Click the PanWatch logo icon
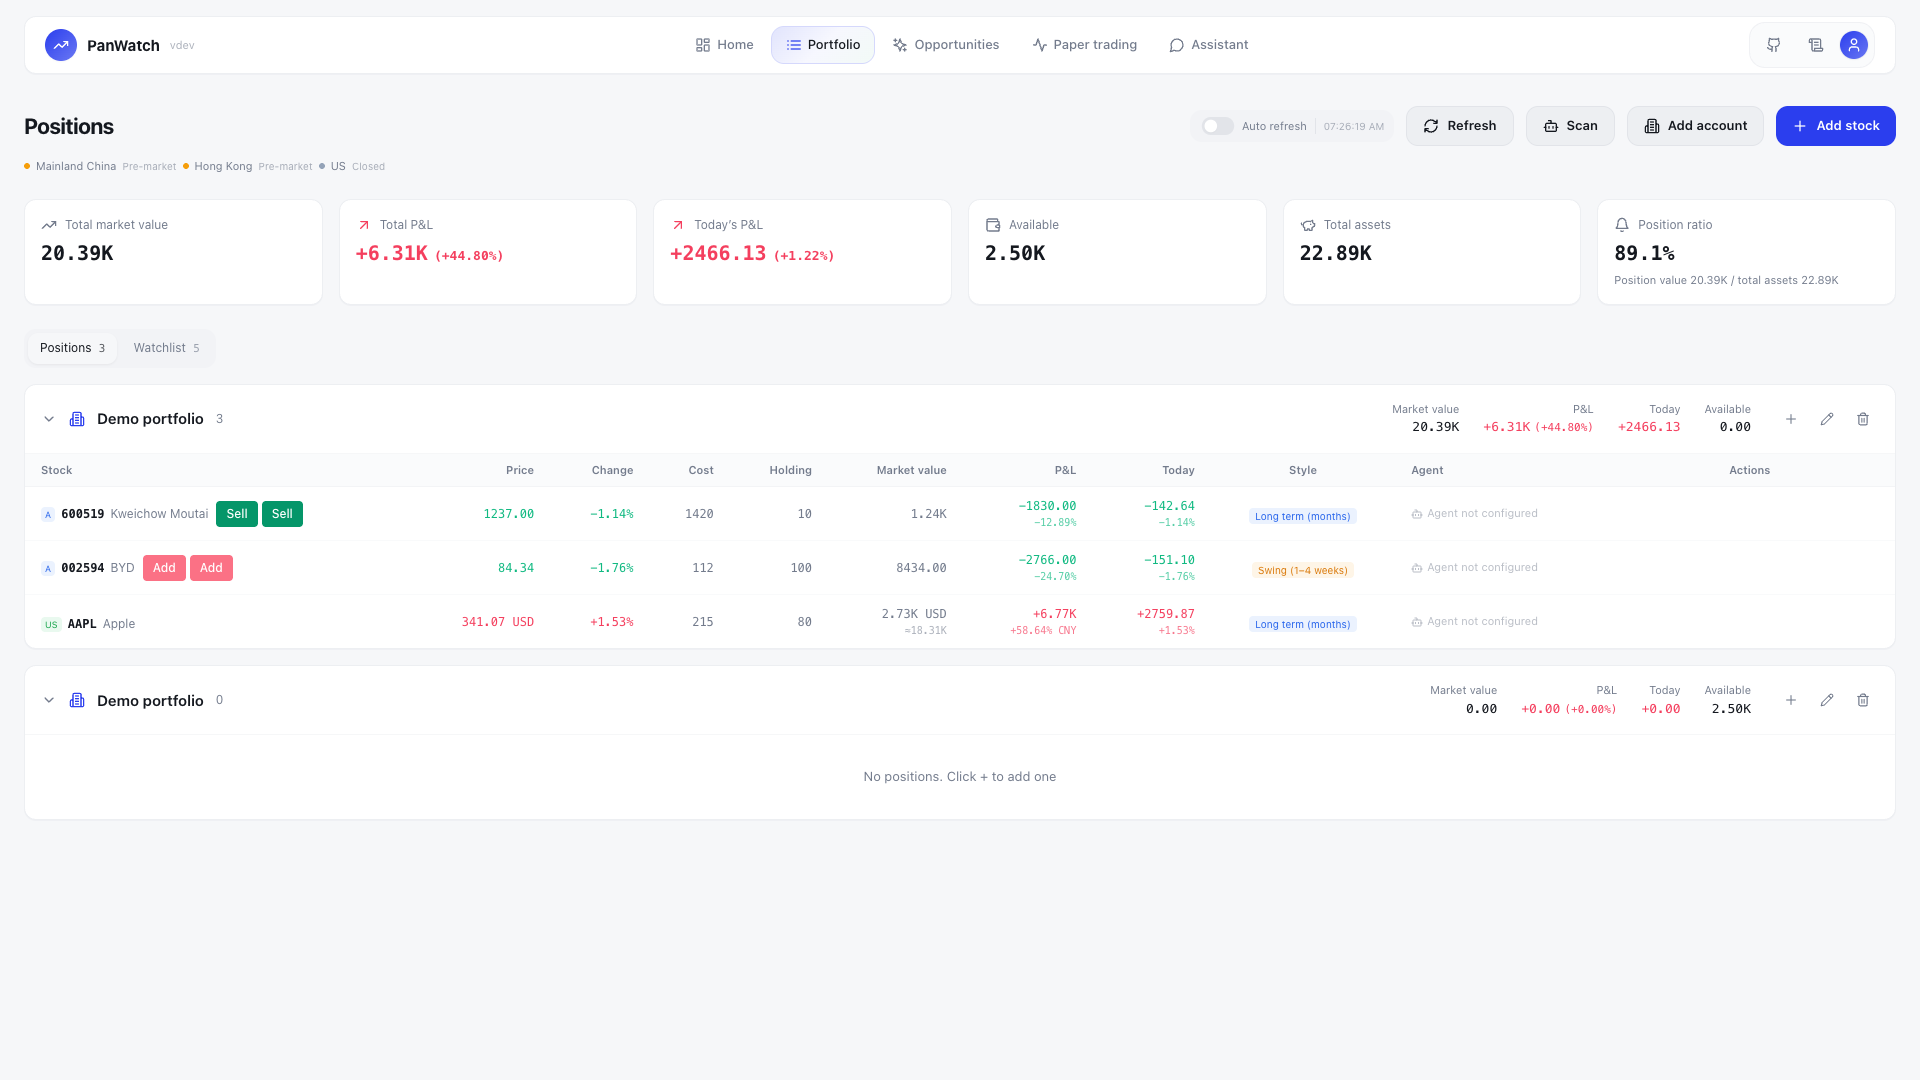This screenshot has height=1080, width=1920. [x=61, y=45]
